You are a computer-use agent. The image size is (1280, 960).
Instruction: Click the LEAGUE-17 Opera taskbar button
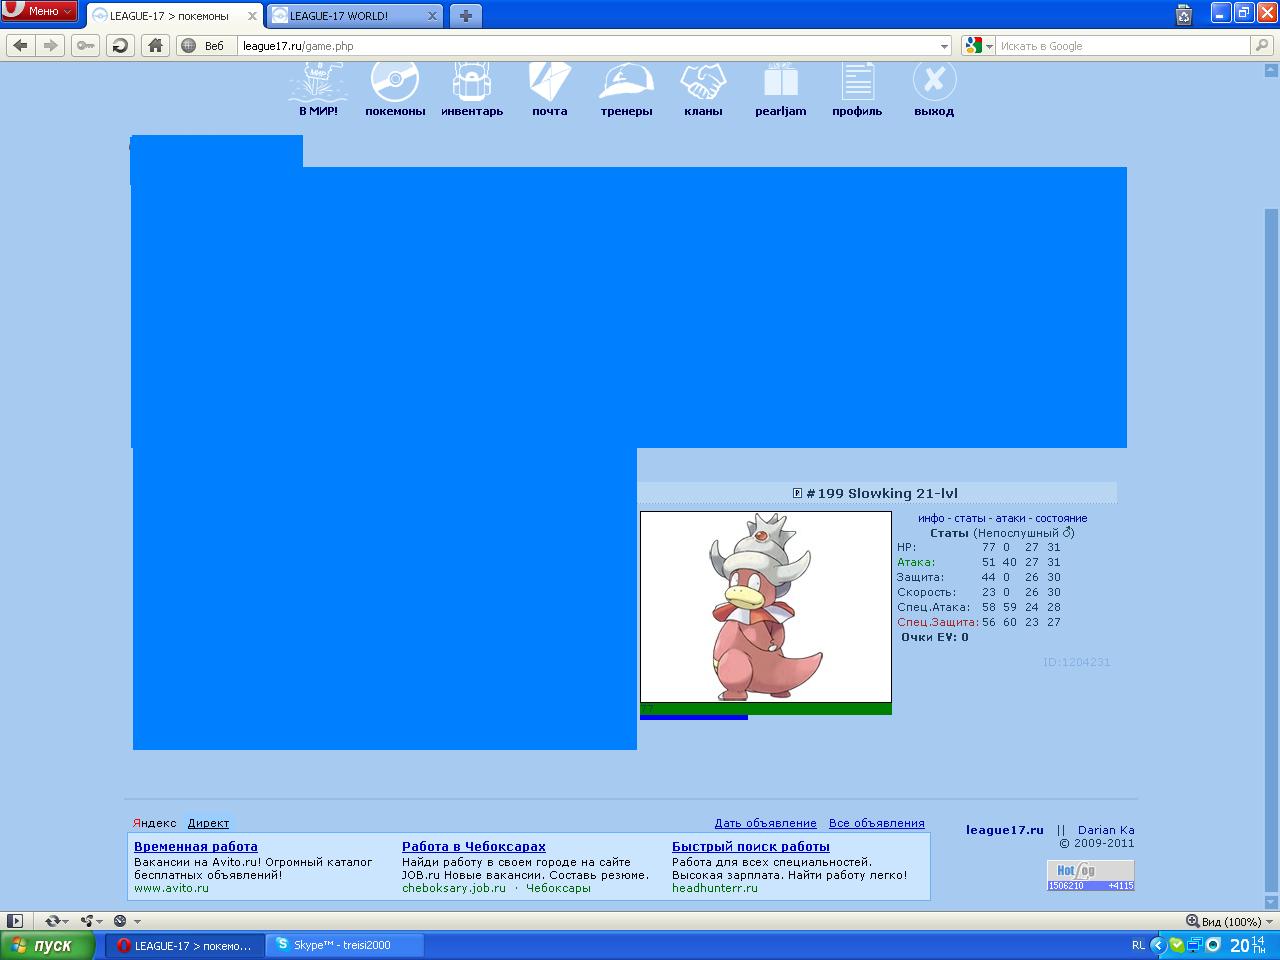186,945
